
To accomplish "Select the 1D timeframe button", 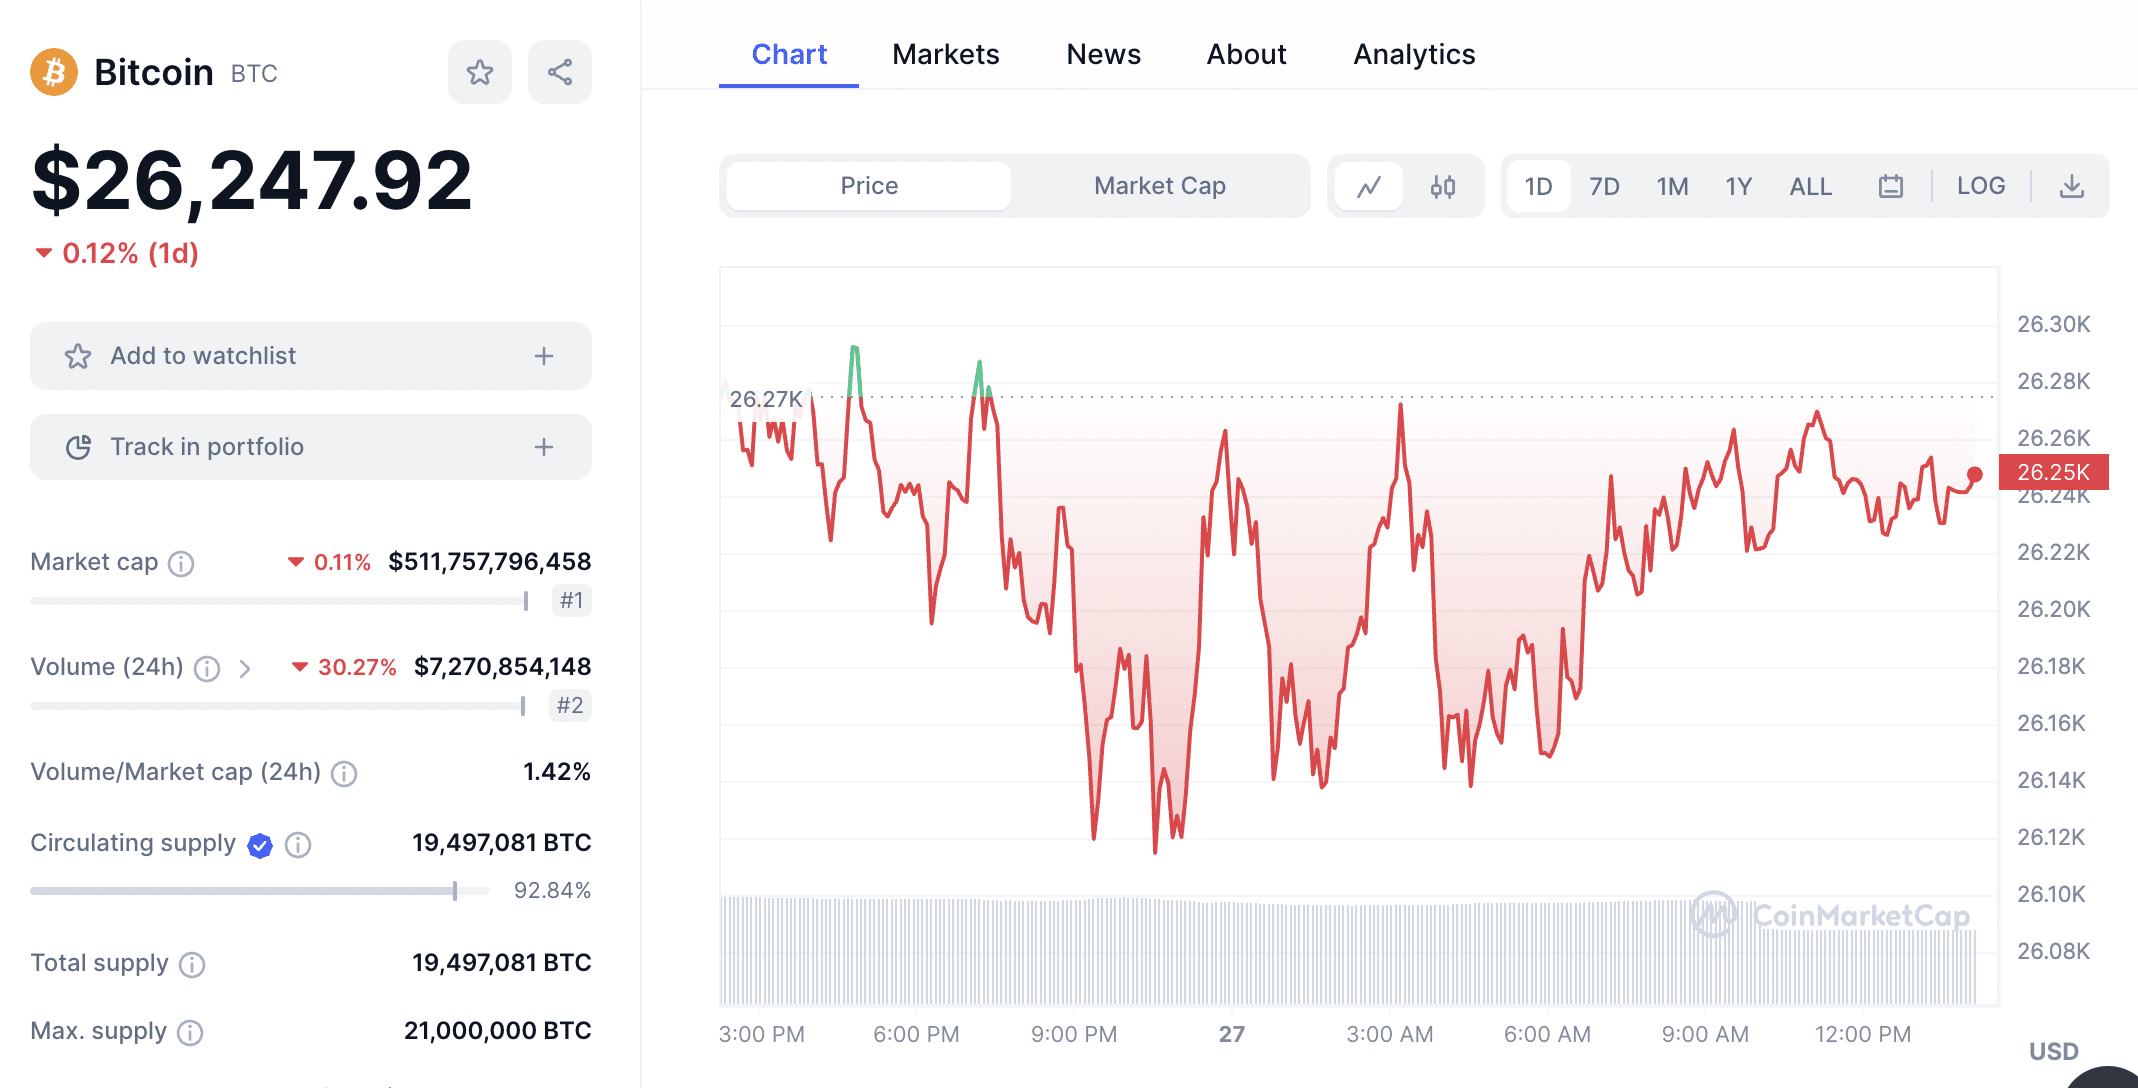I will click(x=1540, y=185).
